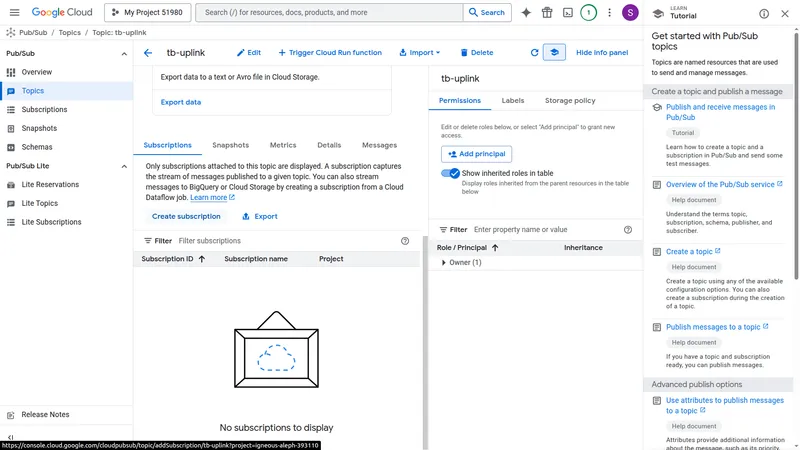Close the Tutorial panel
800x450 pixels.
(785, 14)
